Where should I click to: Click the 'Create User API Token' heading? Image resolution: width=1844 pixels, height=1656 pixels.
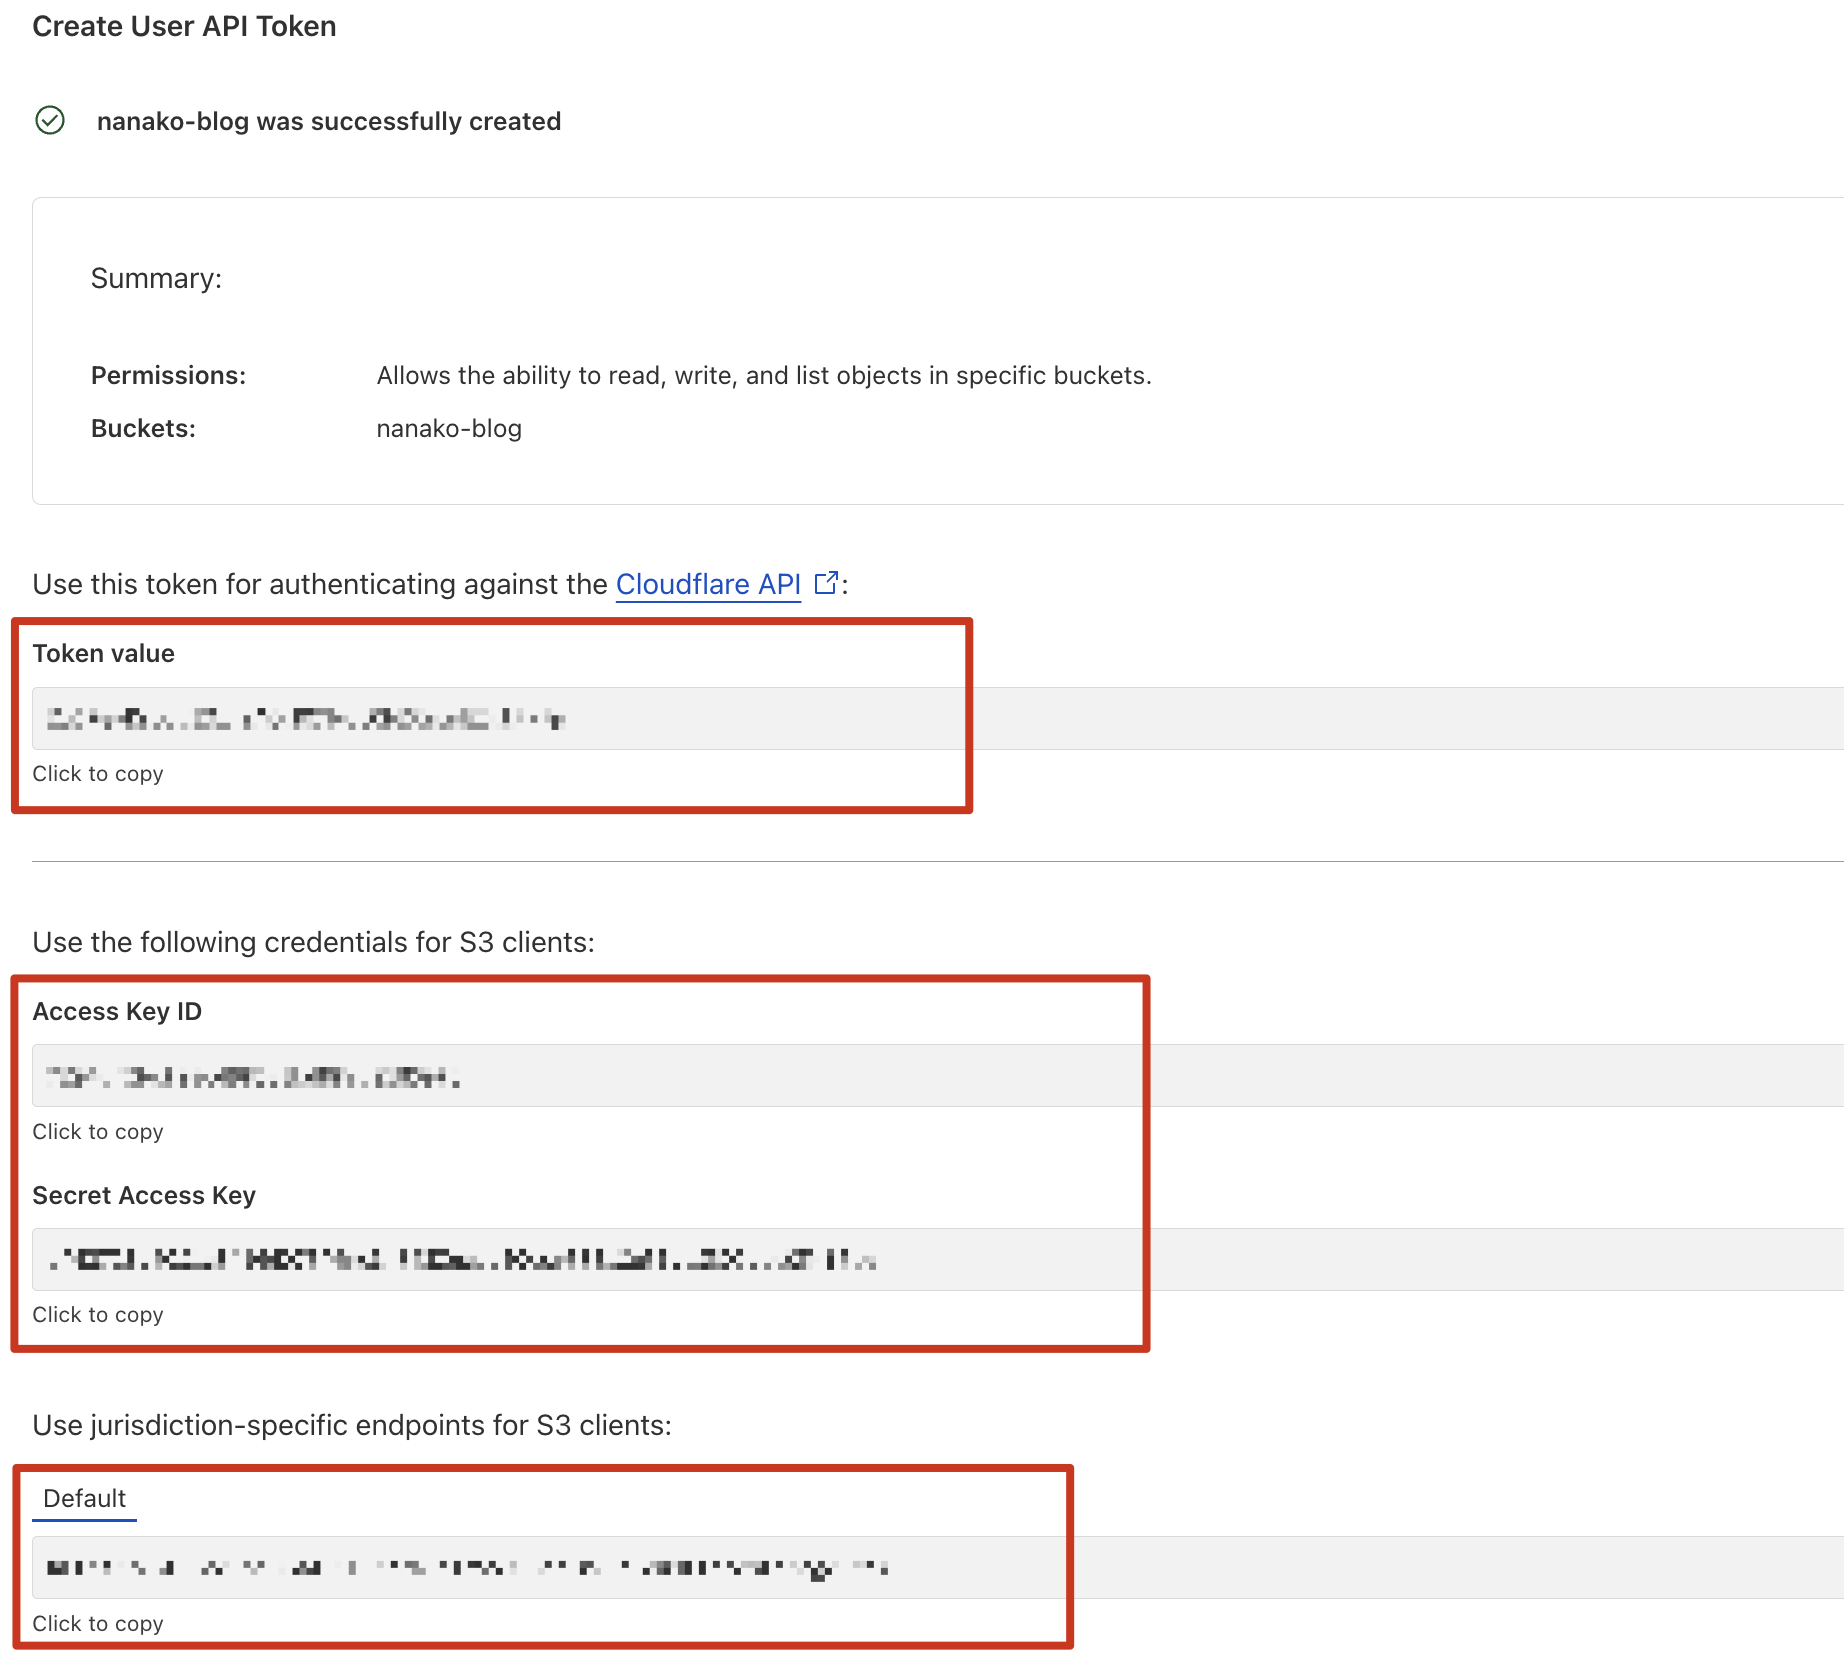pos(184,26)
